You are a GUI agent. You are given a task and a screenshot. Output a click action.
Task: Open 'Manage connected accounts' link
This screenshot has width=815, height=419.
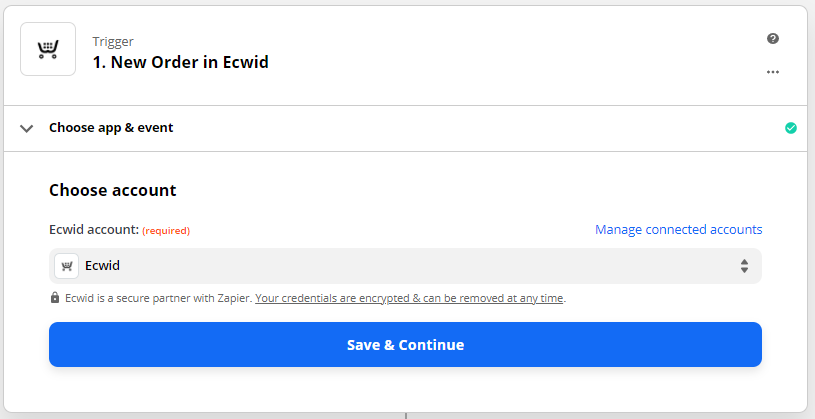[678, 230]
